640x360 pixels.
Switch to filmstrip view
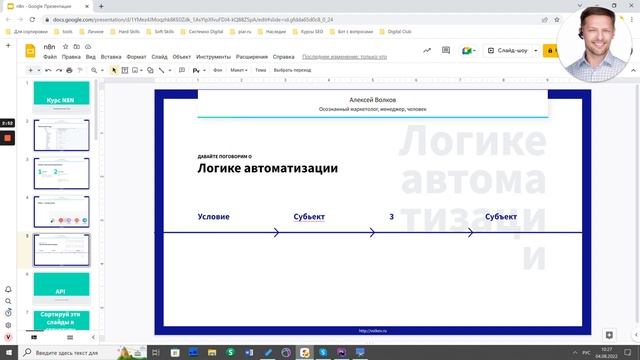[34, 338]
